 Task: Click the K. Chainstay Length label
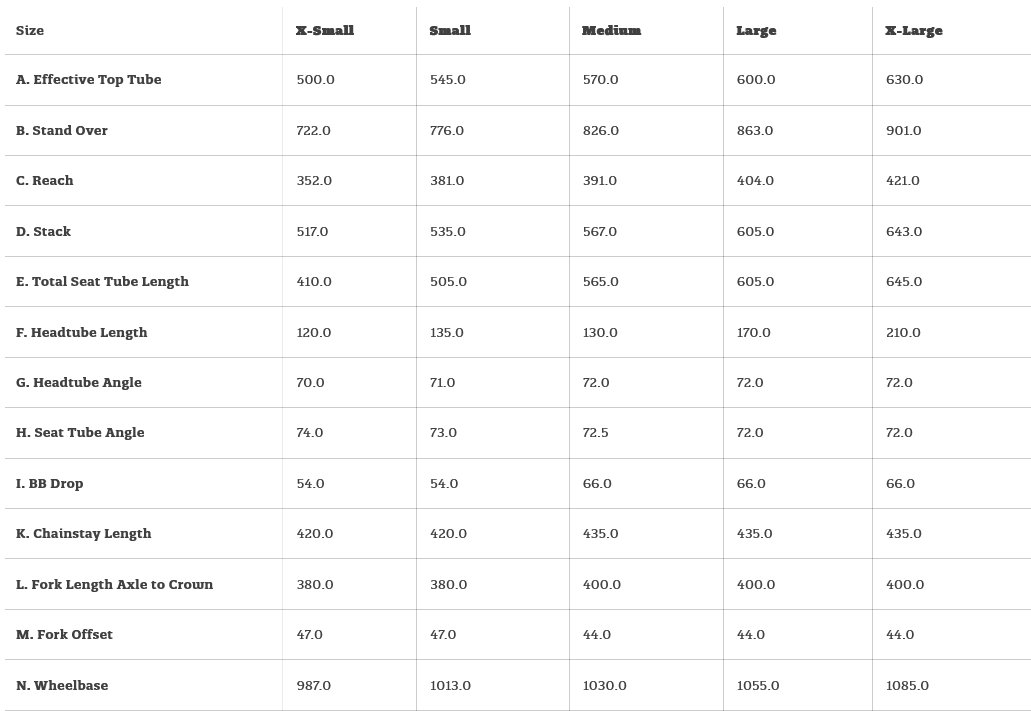click(84, 534)
